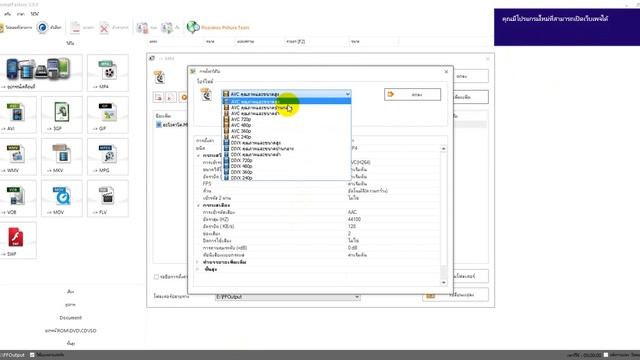
Task: Click the add file icon in MP4 window
Action: [x=158, y=97]
